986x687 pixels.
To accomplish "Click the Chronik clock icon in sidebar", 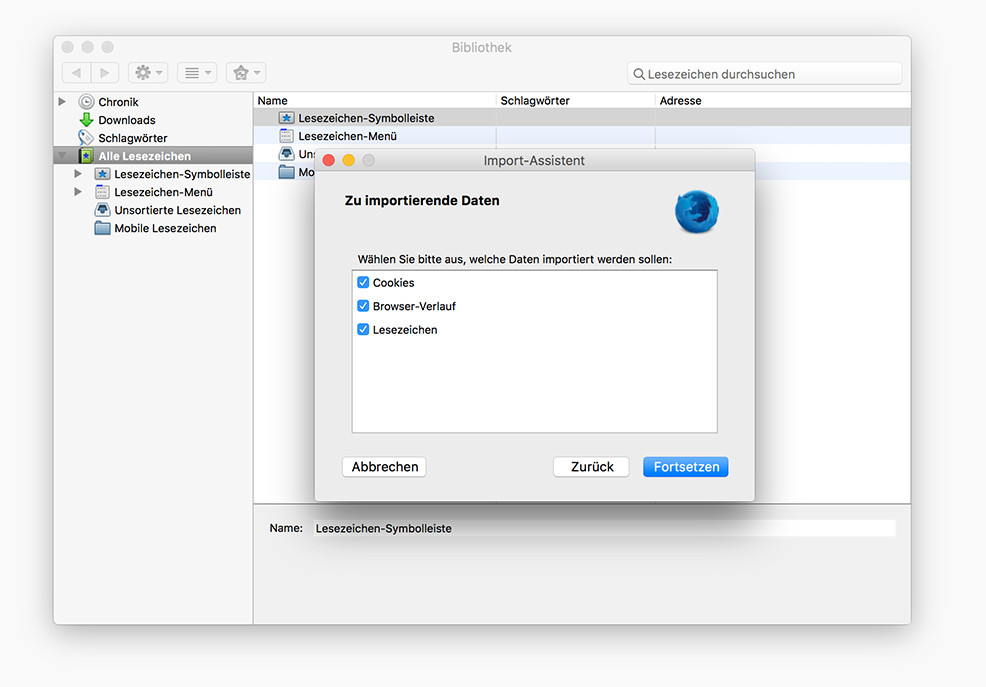I will (87, 102).
